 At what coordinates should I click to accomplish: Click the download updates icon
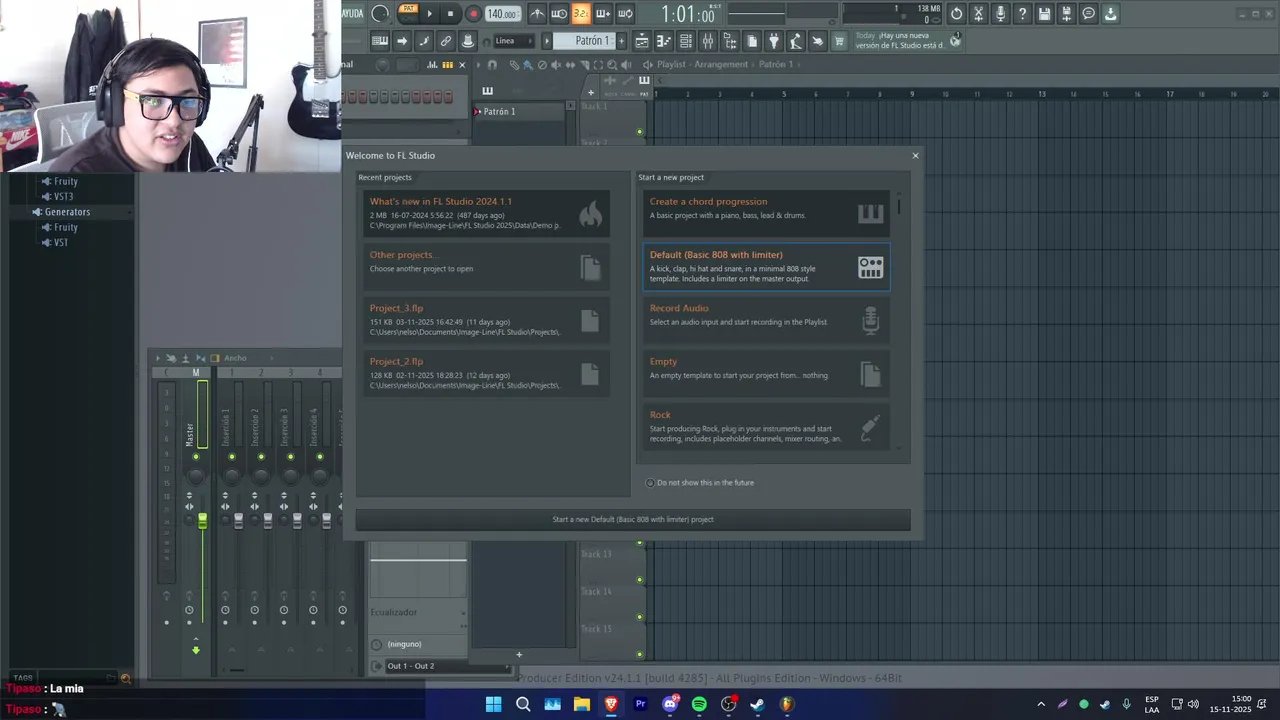(x=1111, y=14)
